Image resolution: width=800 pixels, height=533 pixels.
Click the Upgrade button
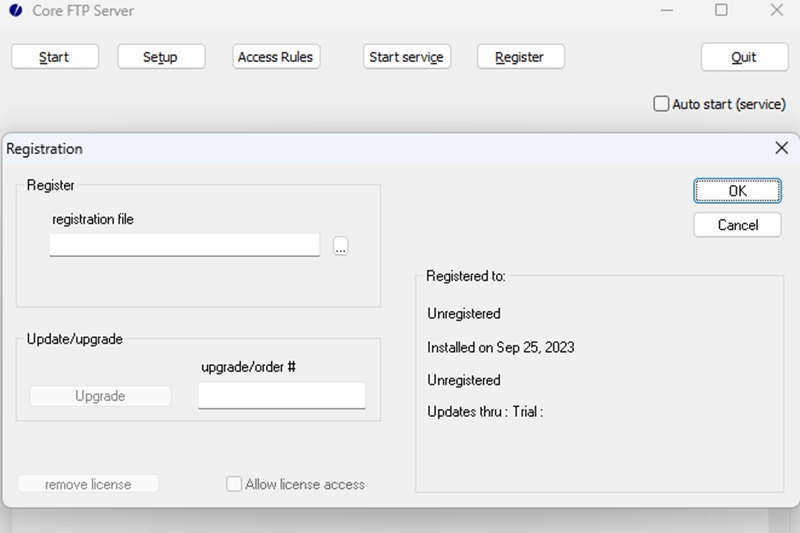100,396
